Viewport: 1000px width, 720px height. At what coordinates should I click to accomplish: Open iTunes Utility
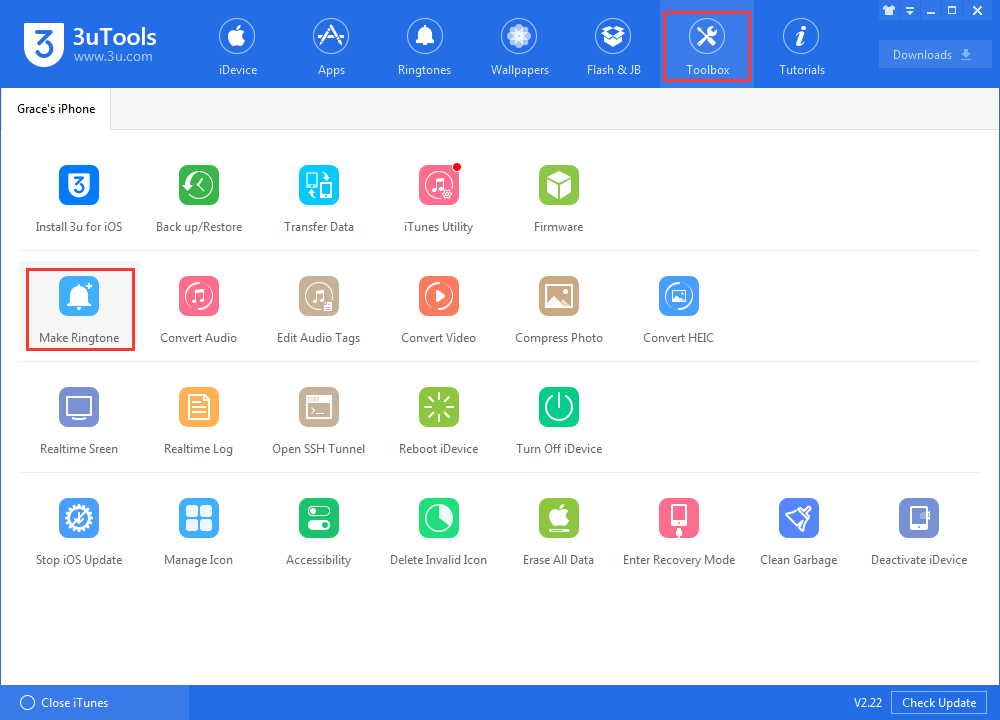439,199
